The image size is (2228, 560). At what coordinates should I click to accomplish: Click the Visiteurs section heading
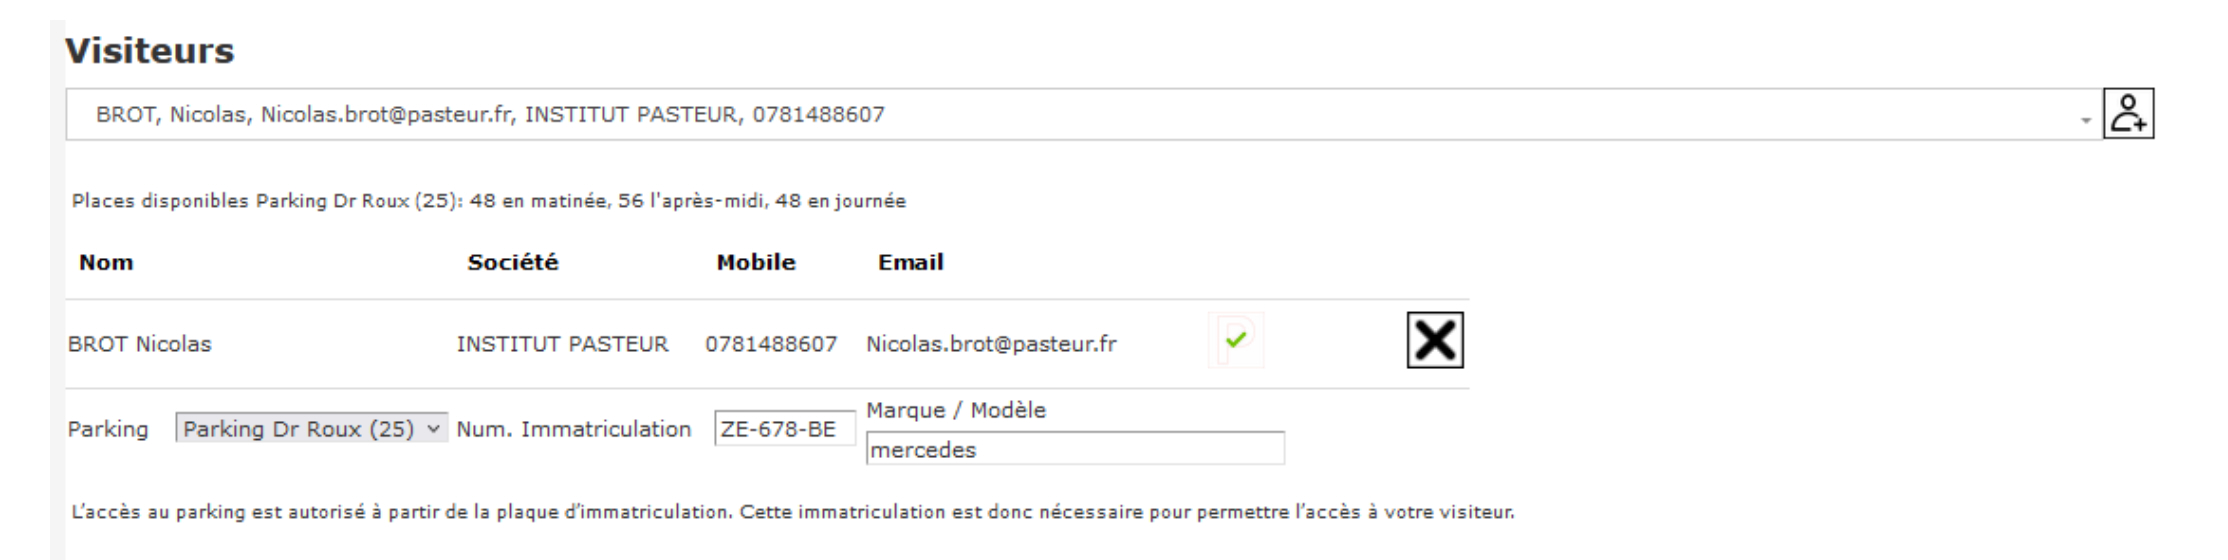coord(150,50)
